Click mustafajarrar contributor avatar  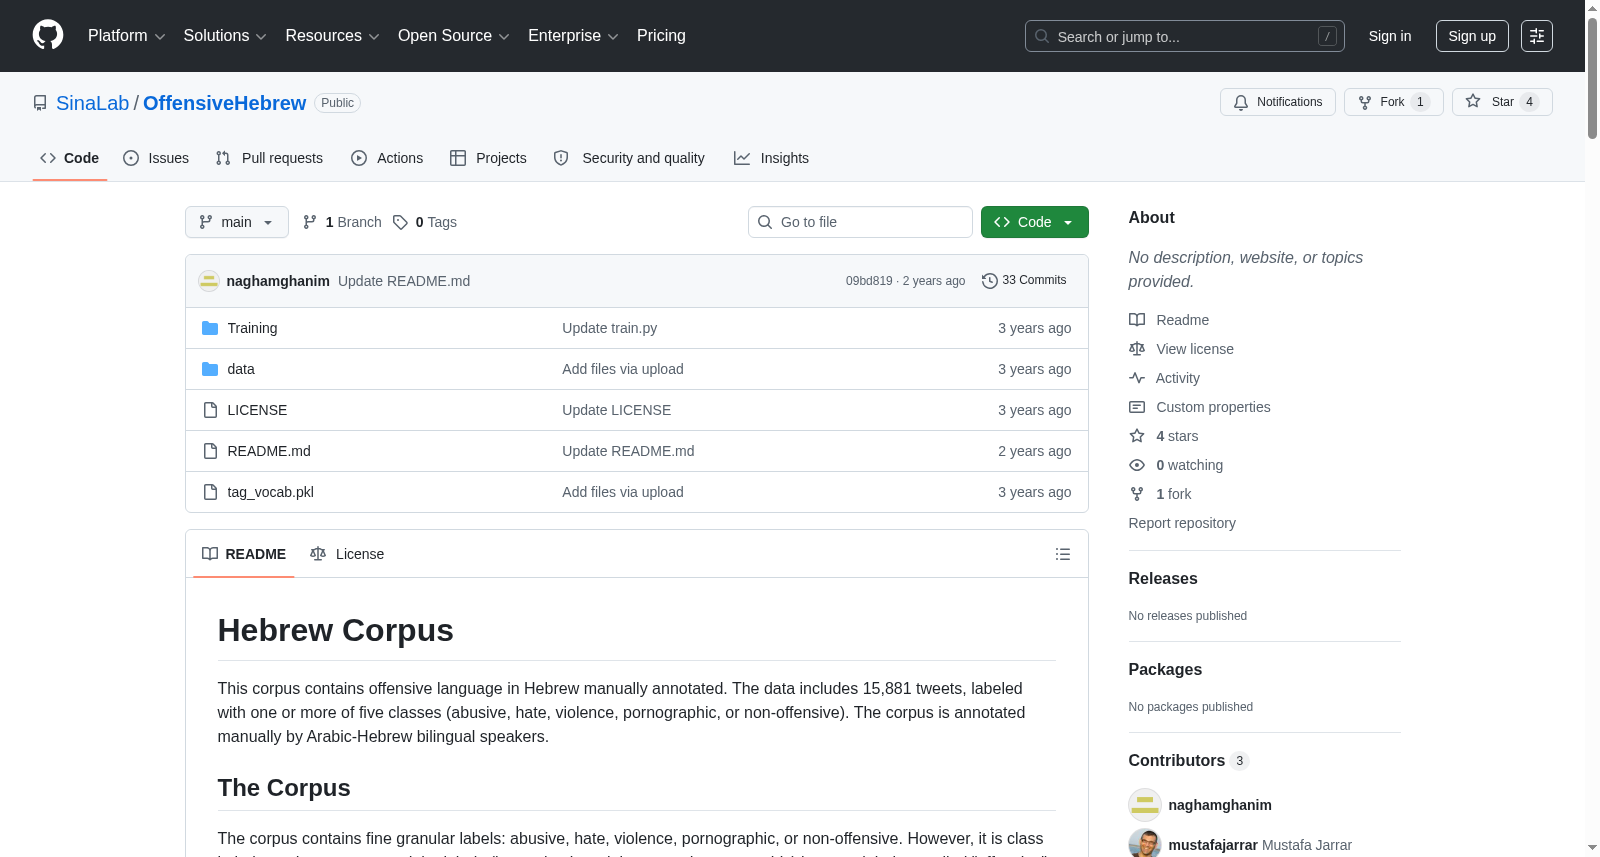pyautogui.click(x=1145, y=844)
